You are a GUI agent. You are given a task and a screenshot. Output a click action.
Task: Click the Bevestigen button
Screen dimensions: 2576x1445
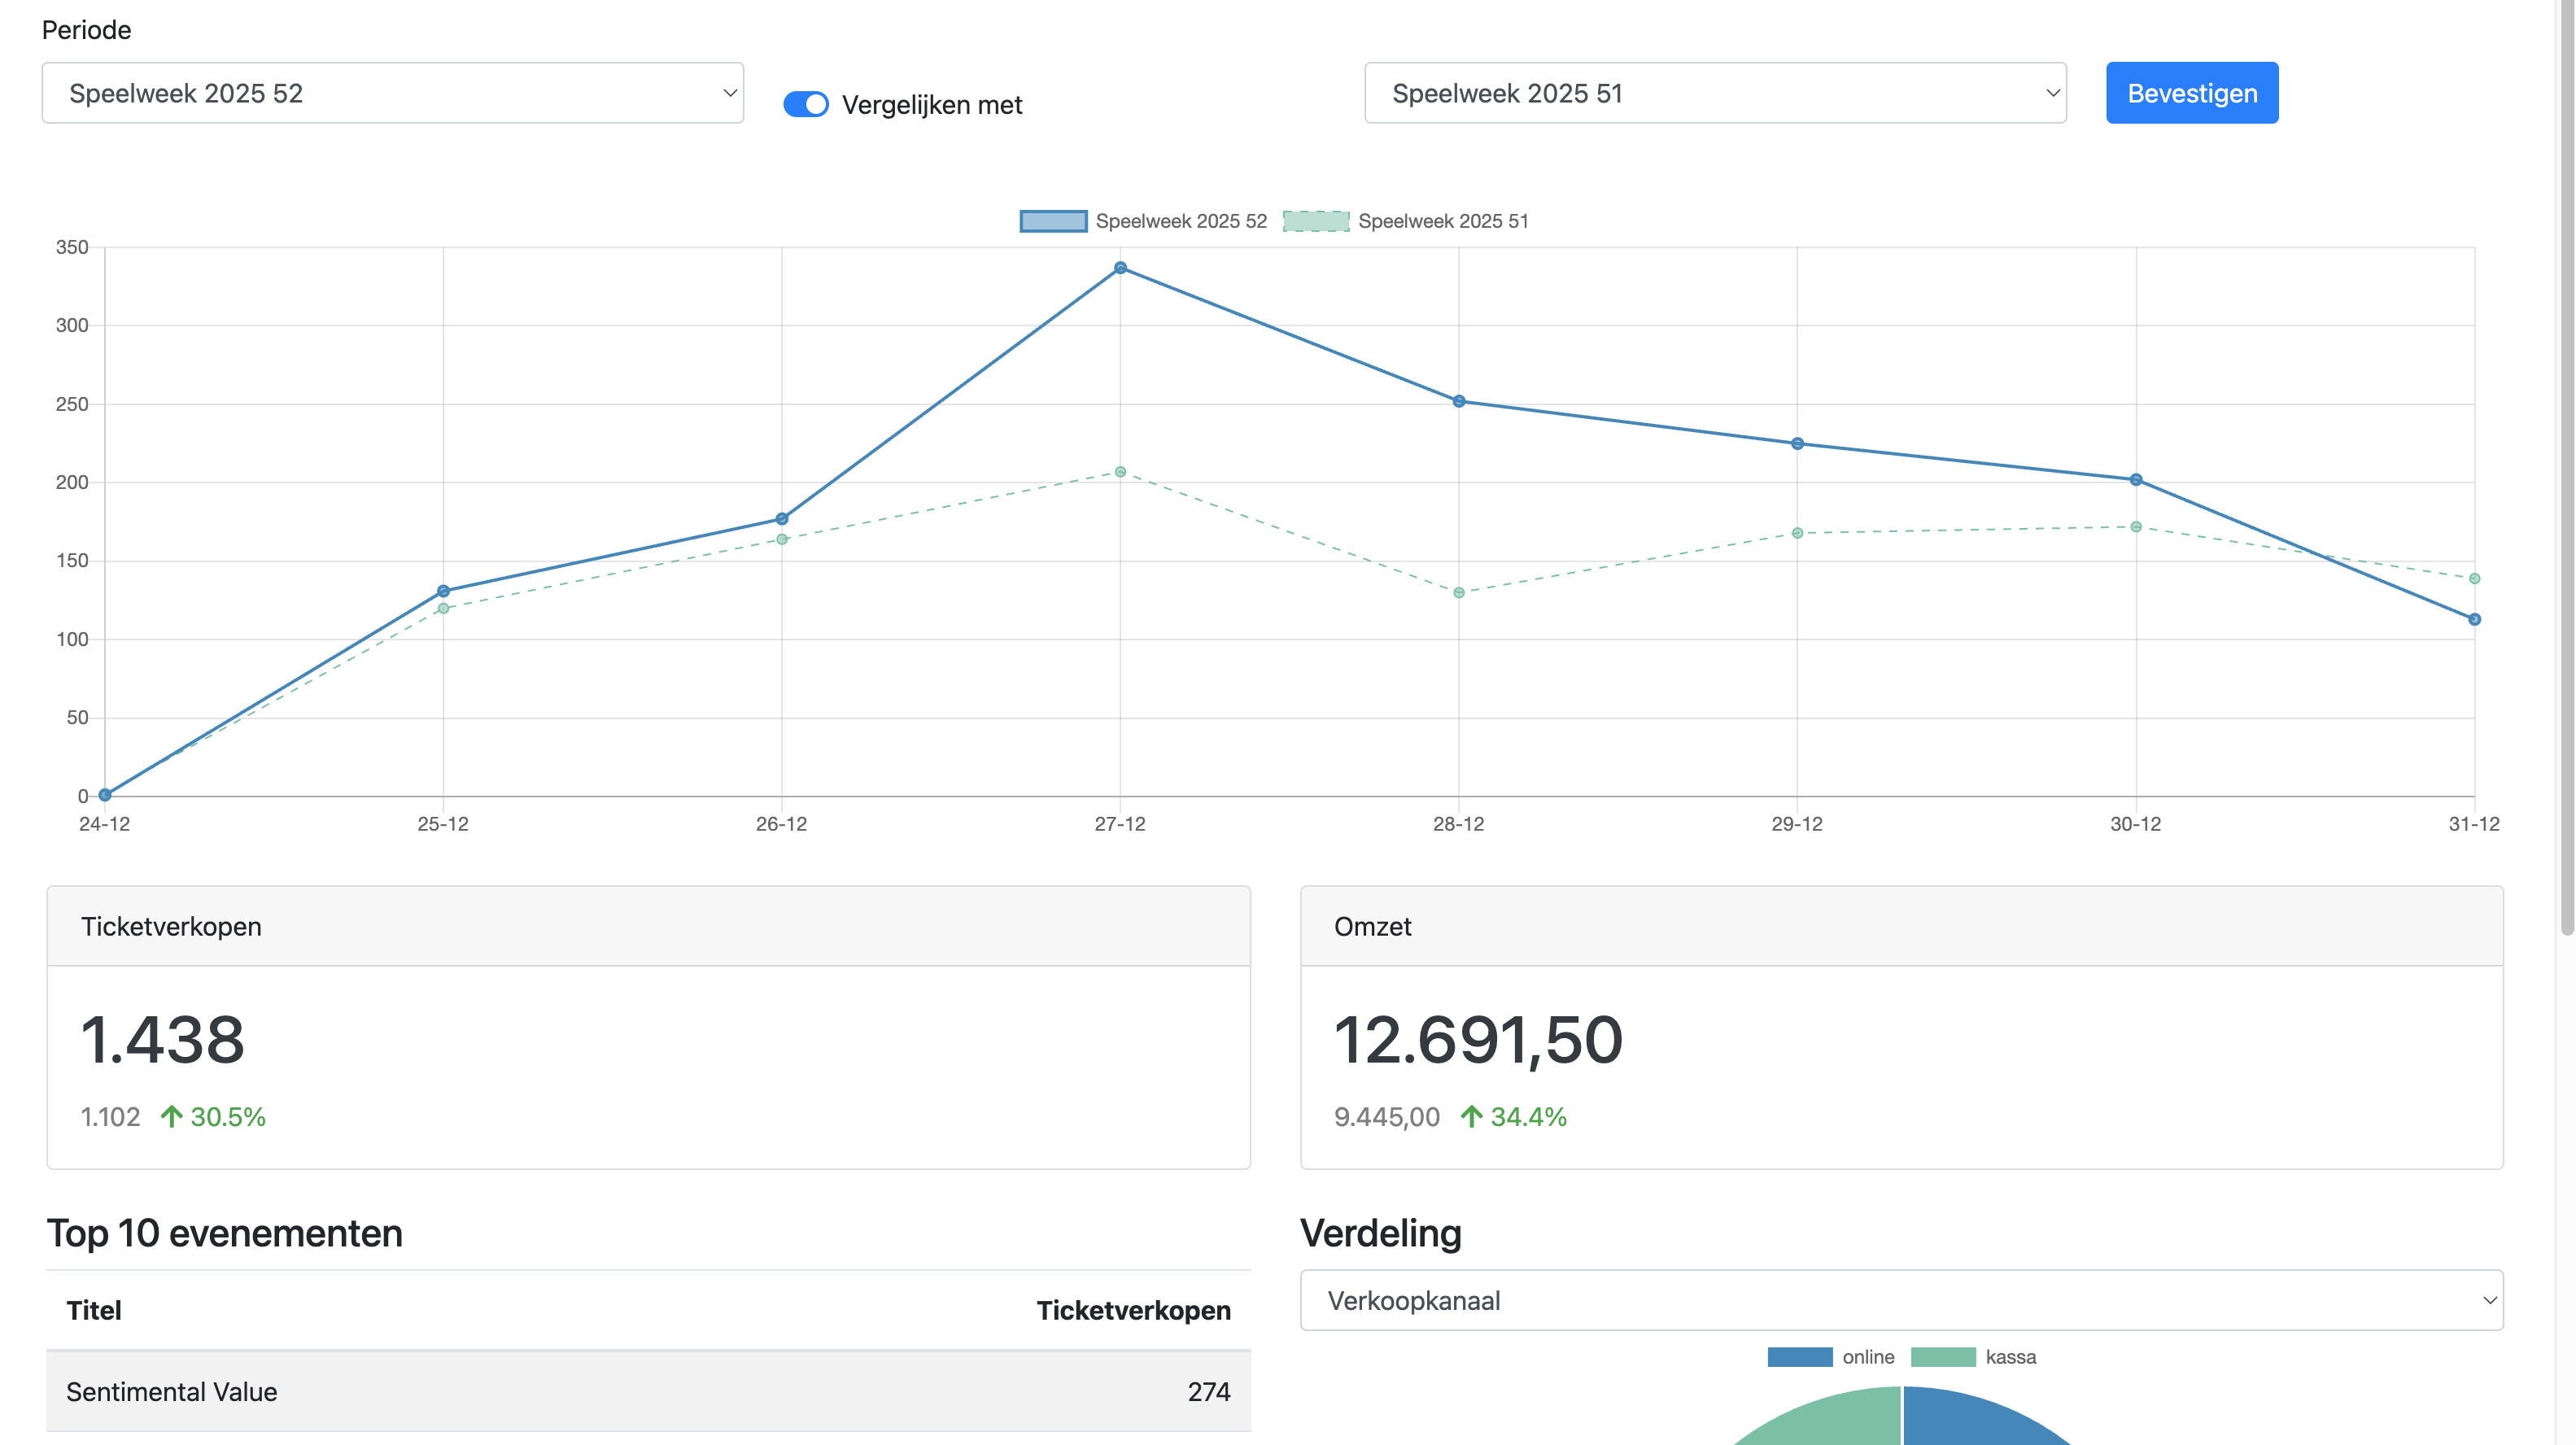2191,93
